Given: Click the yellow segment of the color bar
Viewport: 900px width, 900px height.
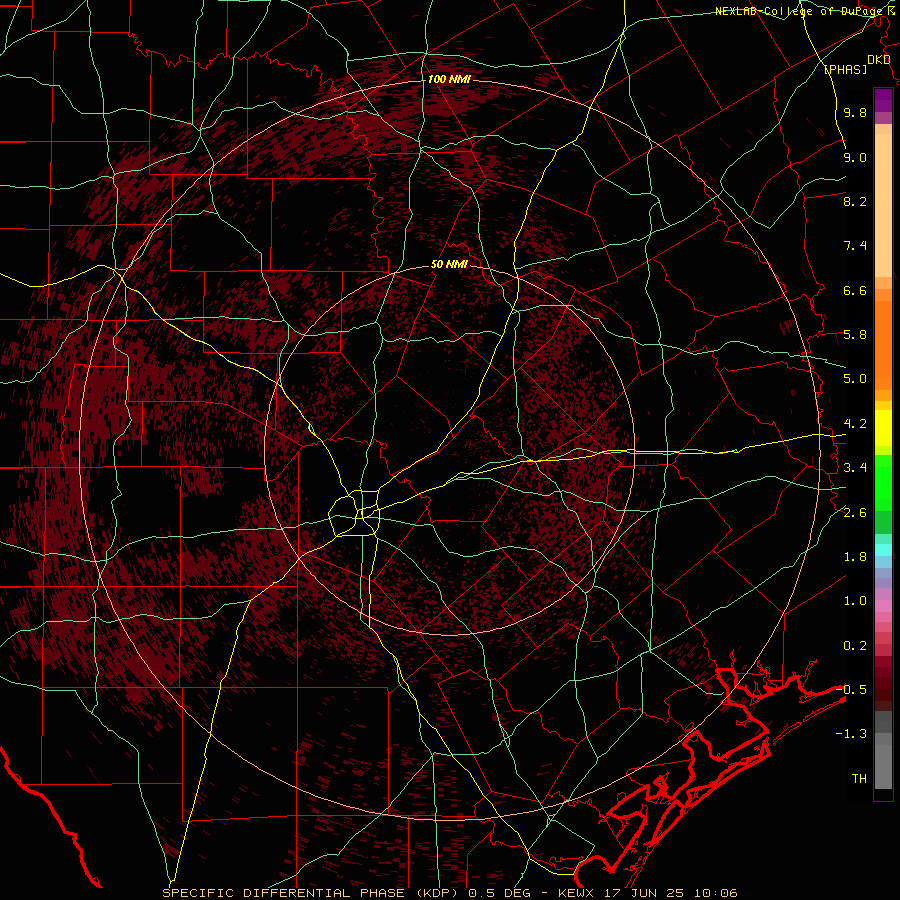Looking at the screenshot, I should click(883, 428).
